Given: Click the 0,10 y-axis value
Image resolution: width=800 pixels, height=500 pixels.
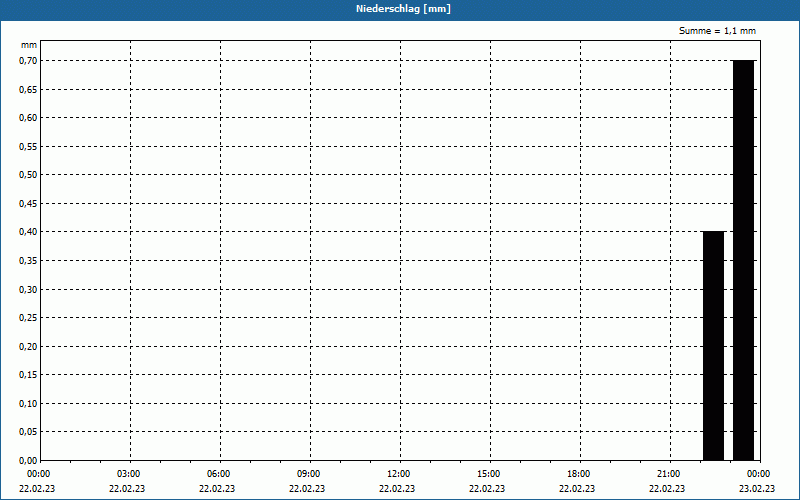Looking at the screenshot, I should [28, 404].
